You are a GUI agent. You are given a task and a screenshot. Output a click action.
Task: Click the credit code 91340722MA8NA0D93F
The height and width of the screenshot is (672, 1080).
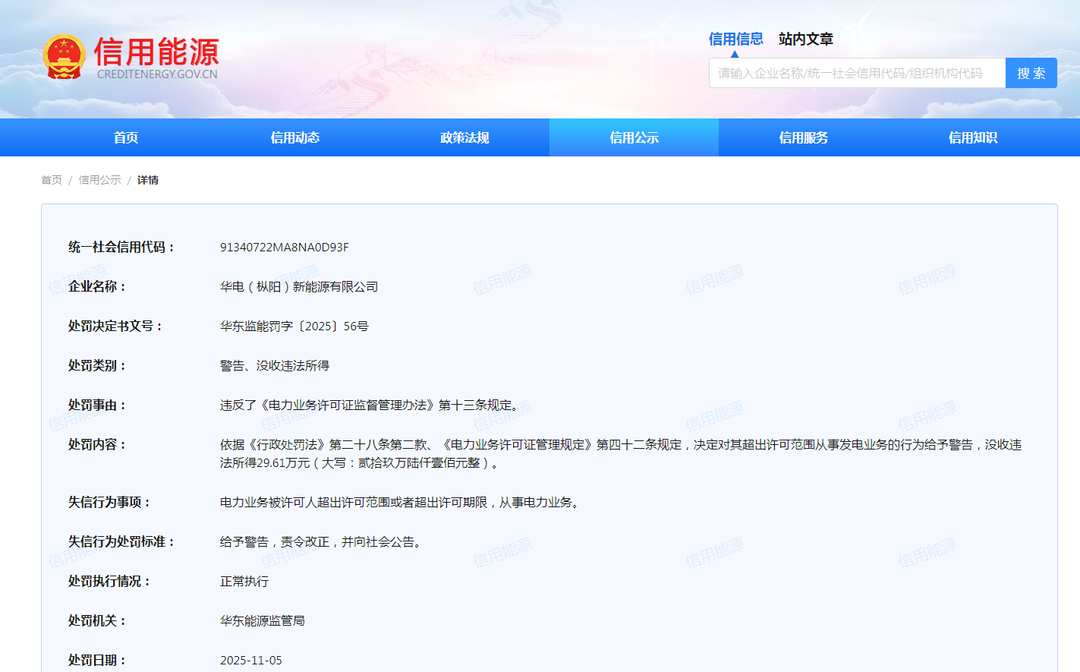point(284,247)
